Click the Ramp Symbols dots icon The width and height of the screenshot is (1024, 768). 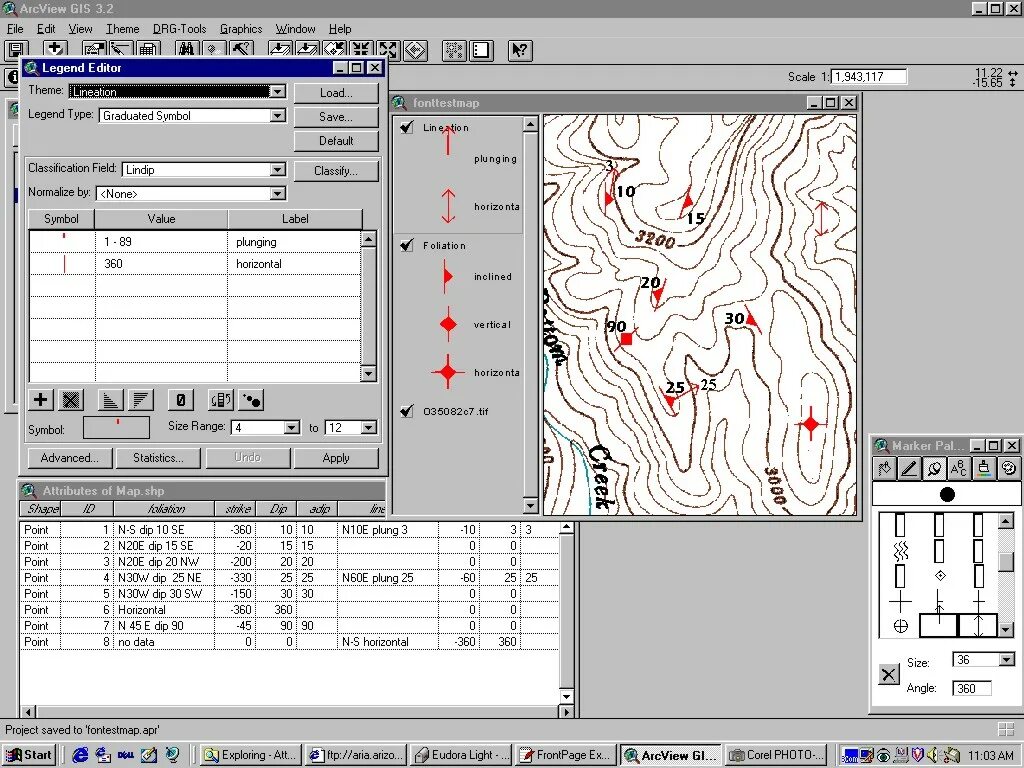tap(251, 400)
